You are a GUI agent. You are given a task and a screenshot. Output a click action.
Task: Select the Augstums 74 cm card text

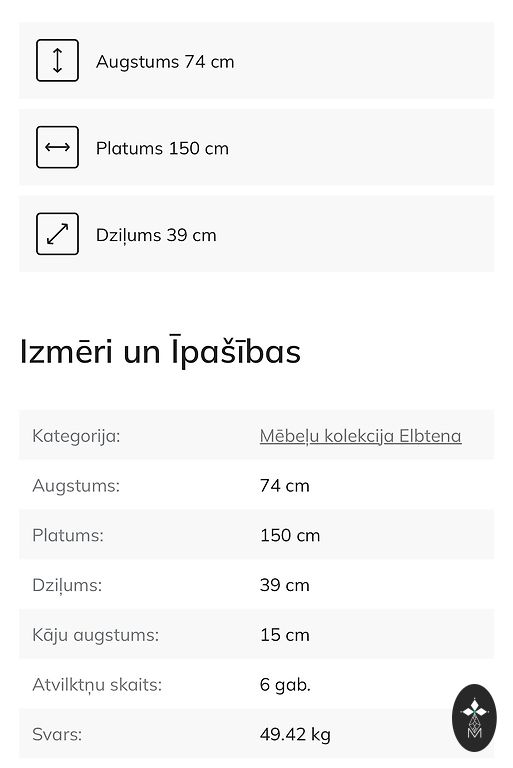coord(165,62)
